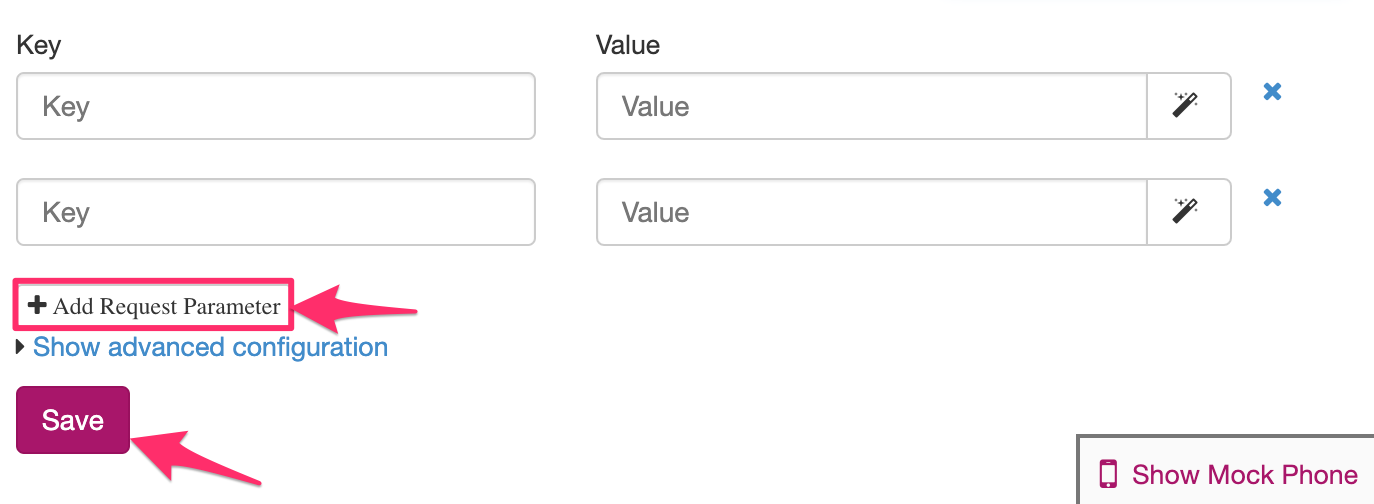
Task: Click the magic wand icon in second Value row
Action: 1187,211
